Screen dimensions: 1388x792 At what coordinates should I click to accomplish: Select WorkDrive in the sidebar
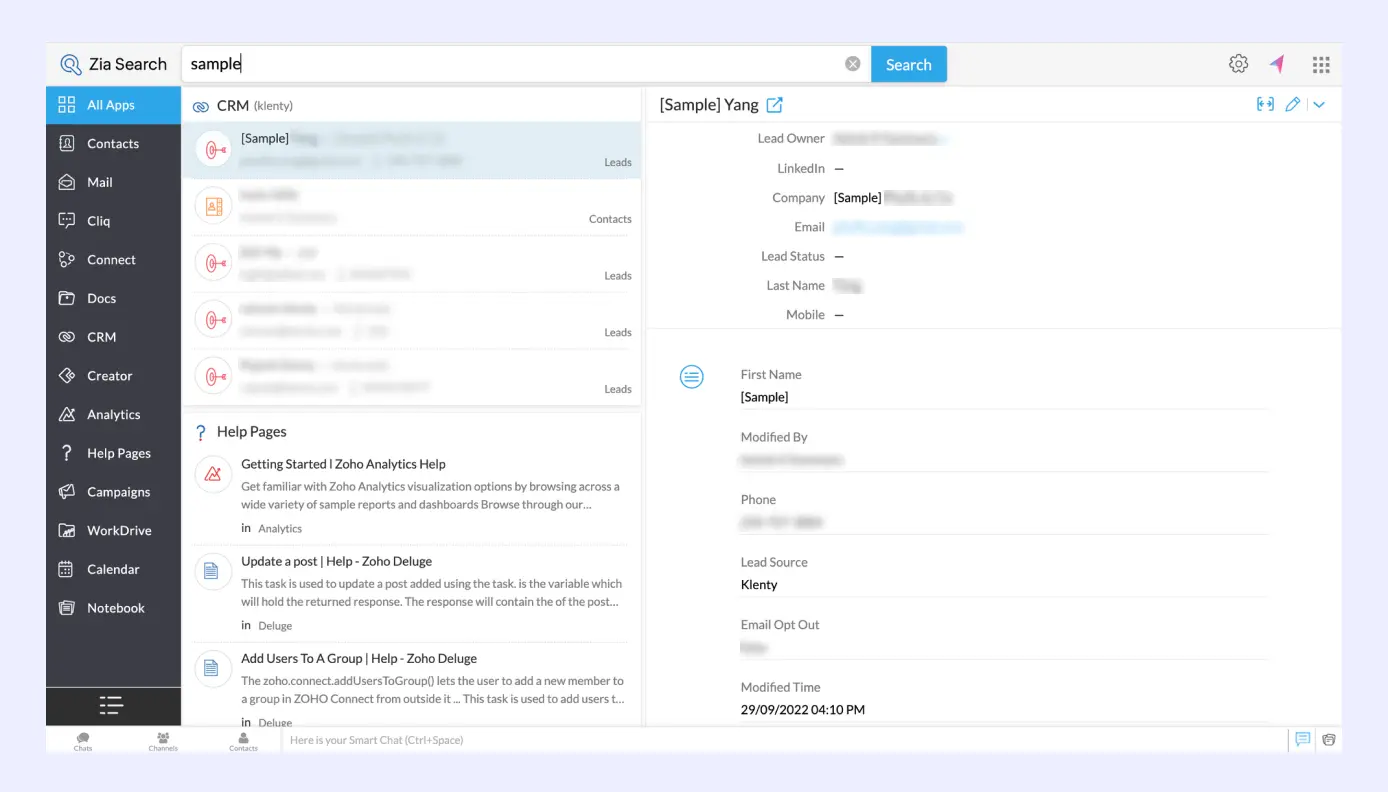pyautogui.click(x=113, y=530)
